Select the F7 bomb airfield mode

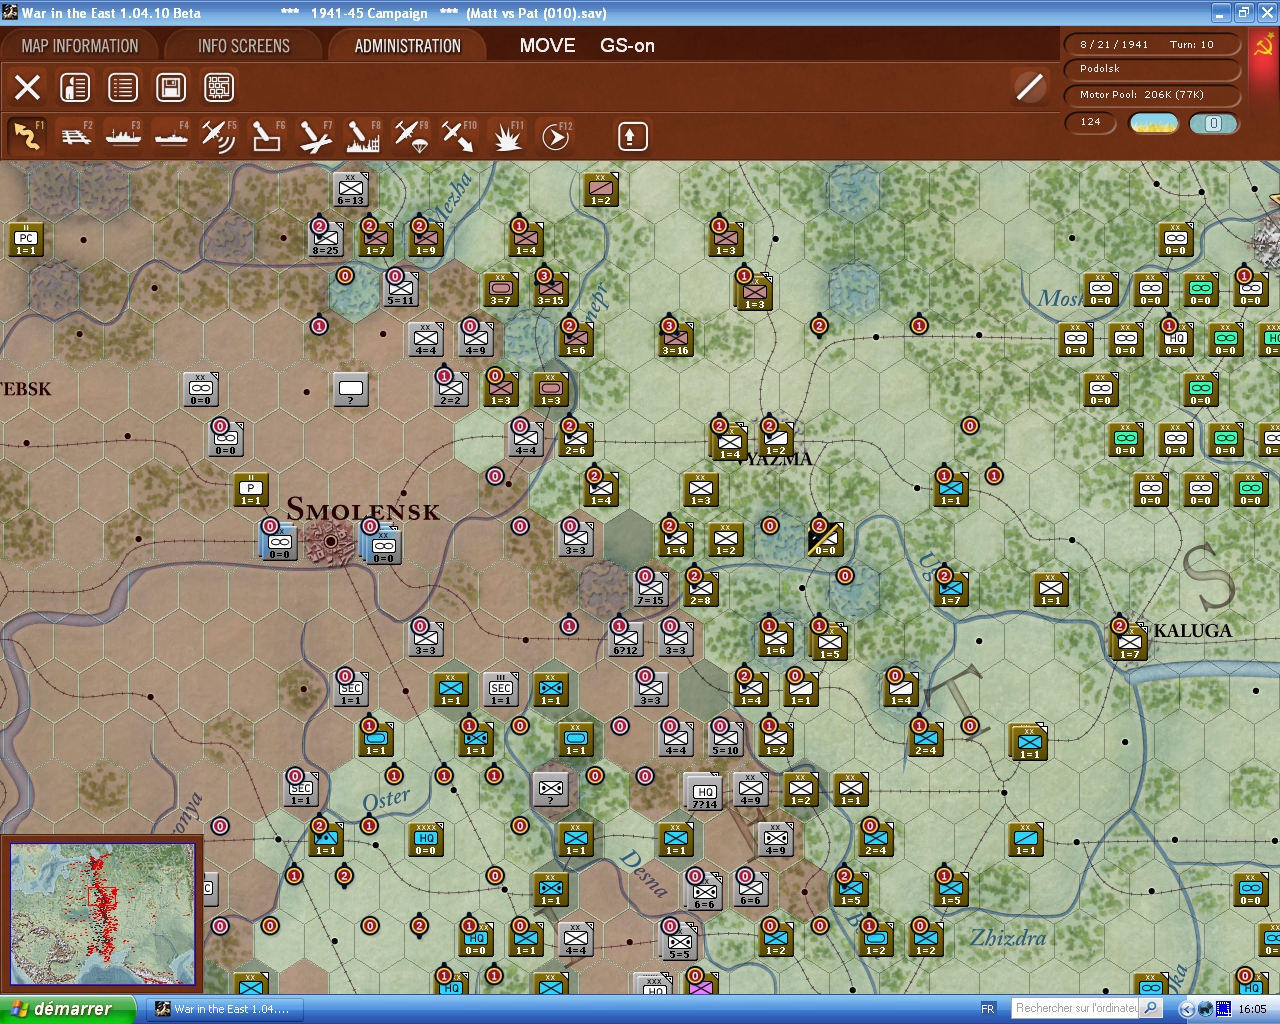(315, 136)
